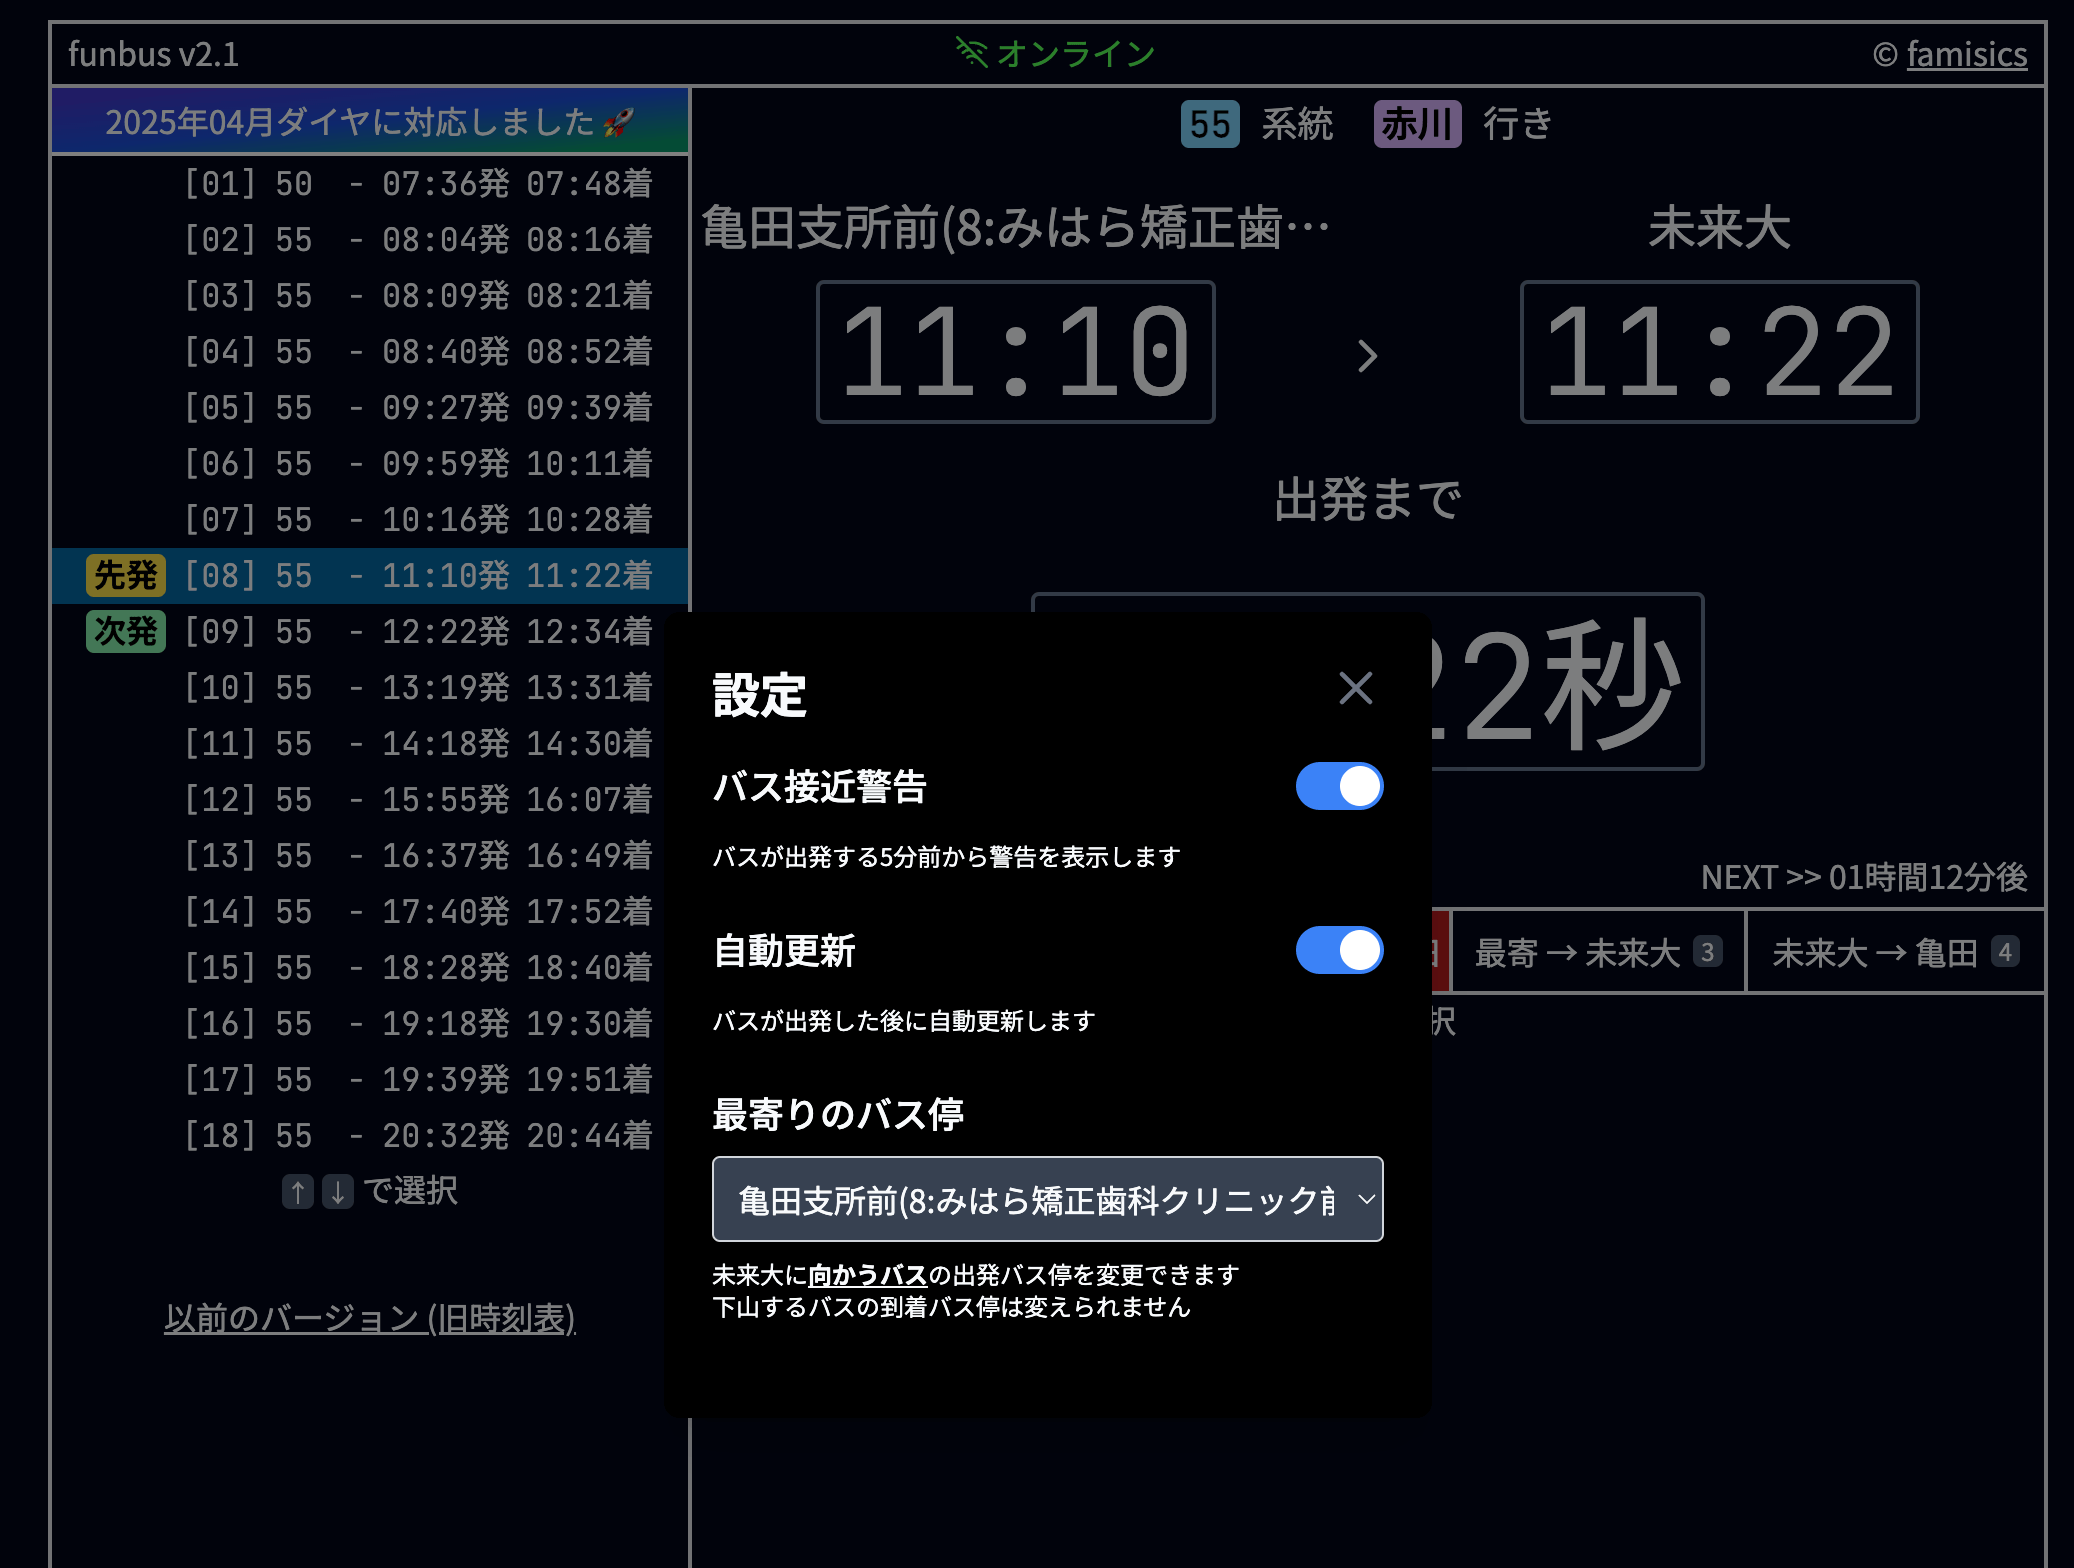Switch to 最寄 → 未来大 tab

point(1597,952)
